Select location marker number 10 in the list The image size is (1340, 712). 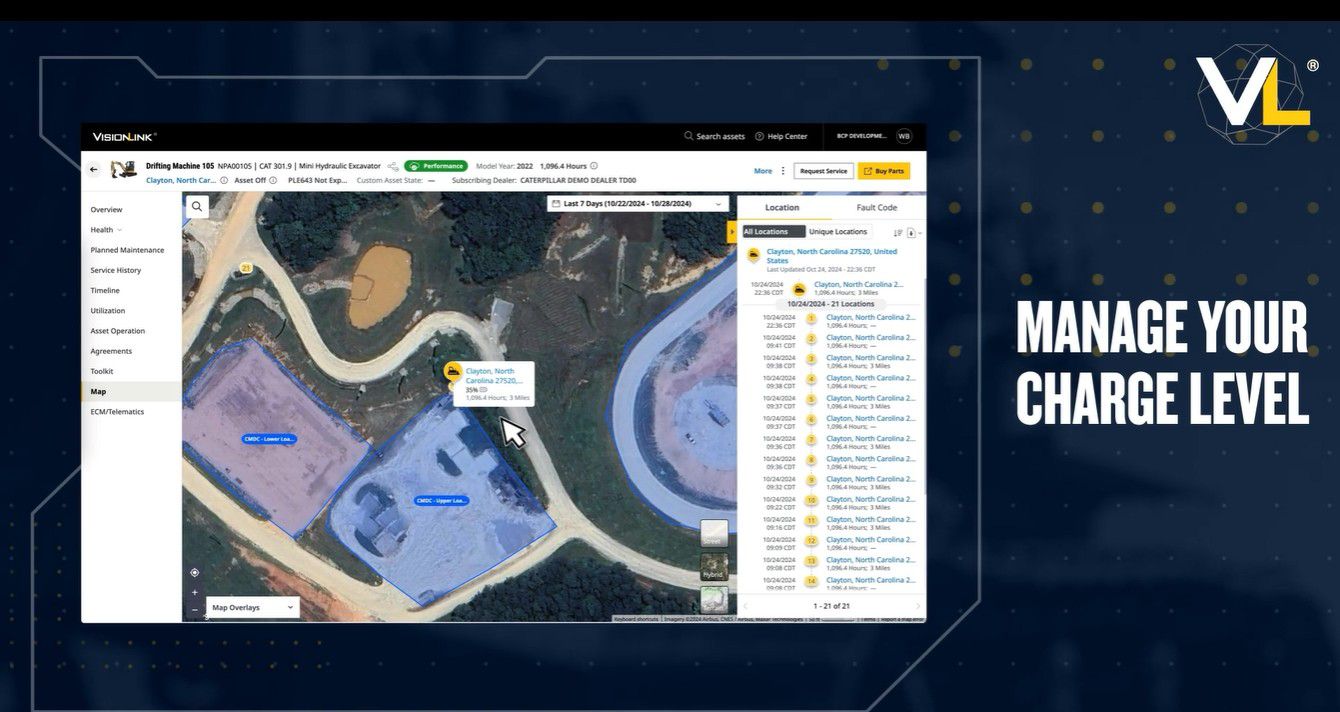coord(811,500)
